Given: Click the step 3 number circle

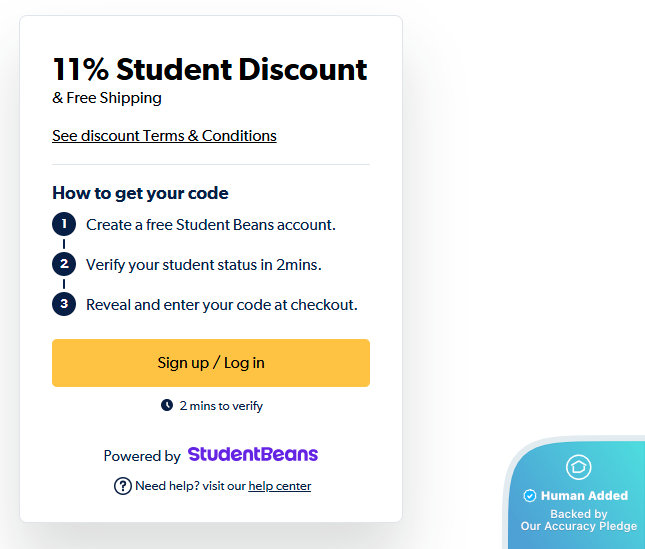Looking at the screenshot, I should point(64,304).
